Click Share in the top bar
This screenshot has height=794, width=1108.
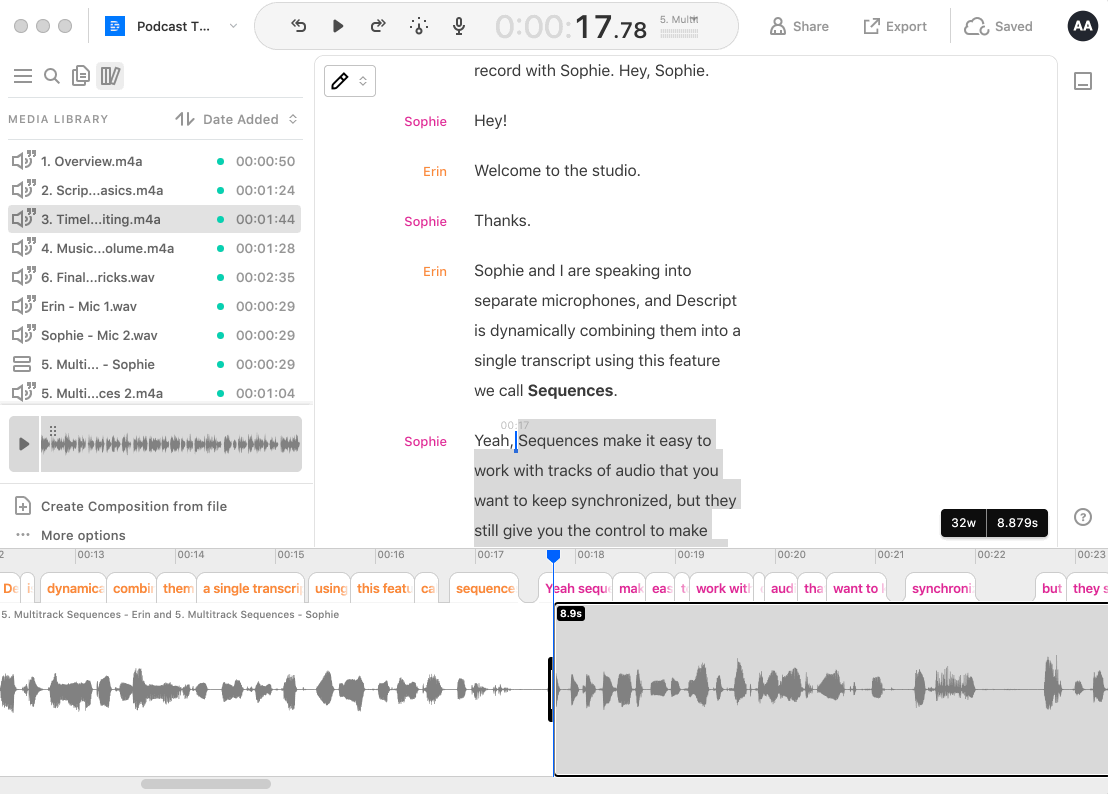(x=799, y=26)
